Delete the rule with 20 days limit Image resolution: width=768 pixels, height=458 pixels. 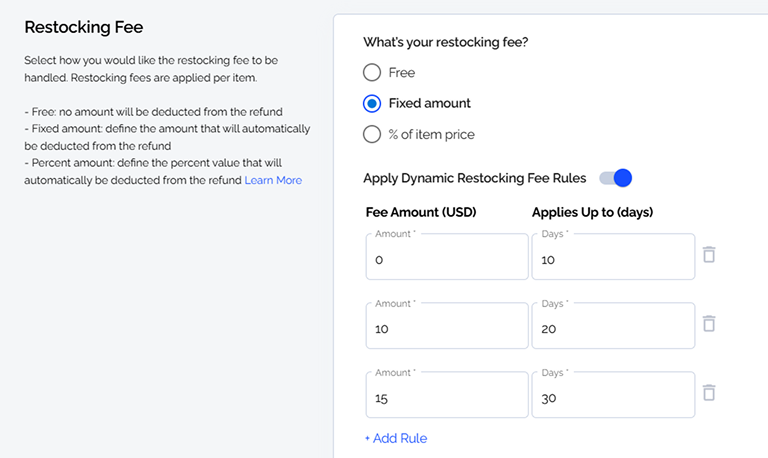pos(709,324)
